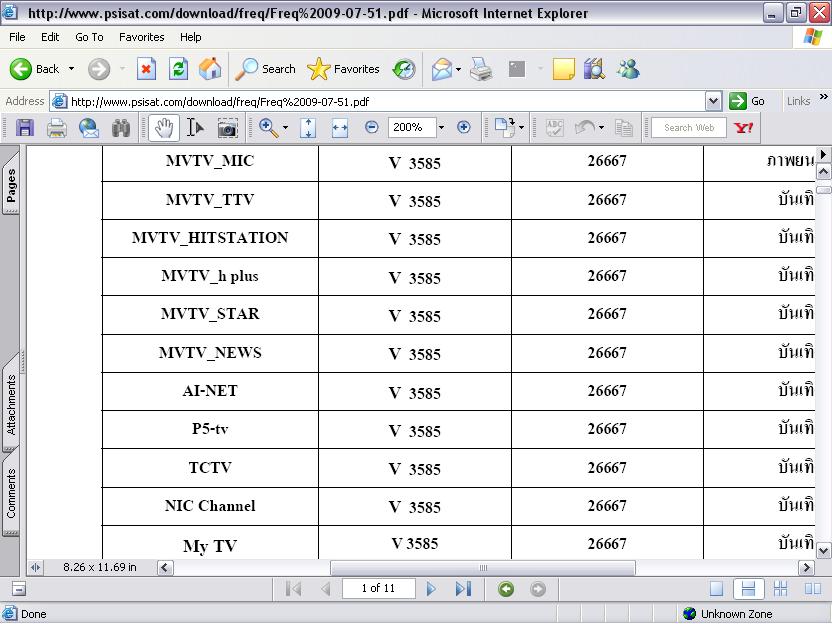Click page number field '1 of 11'
832x624 pixels.
tap(378, 588)
